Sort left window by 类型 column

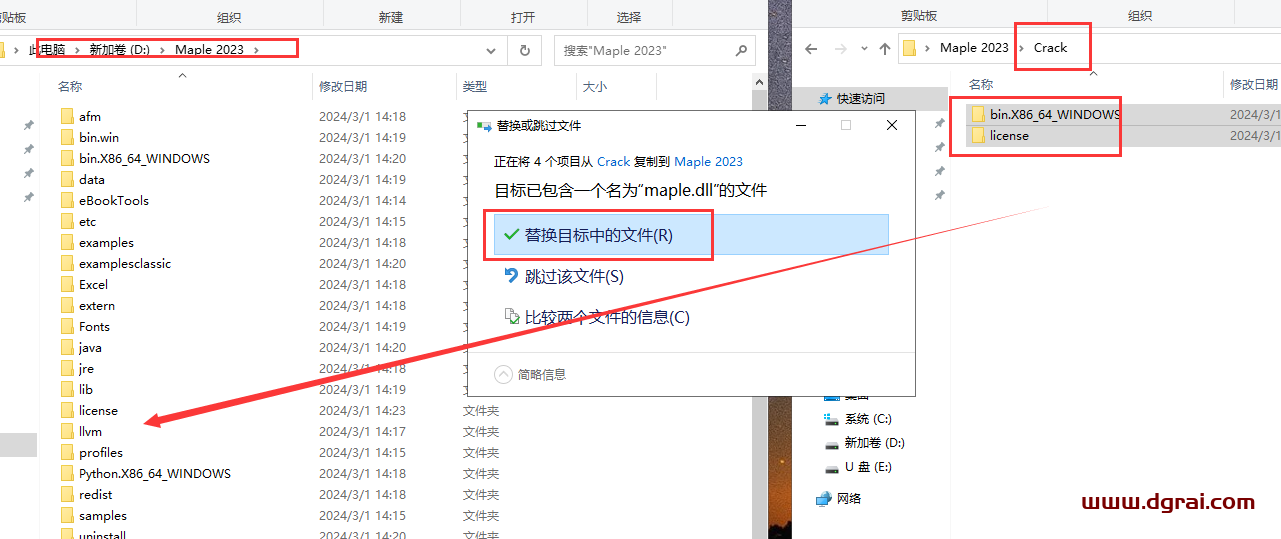(x=475, y=87)
